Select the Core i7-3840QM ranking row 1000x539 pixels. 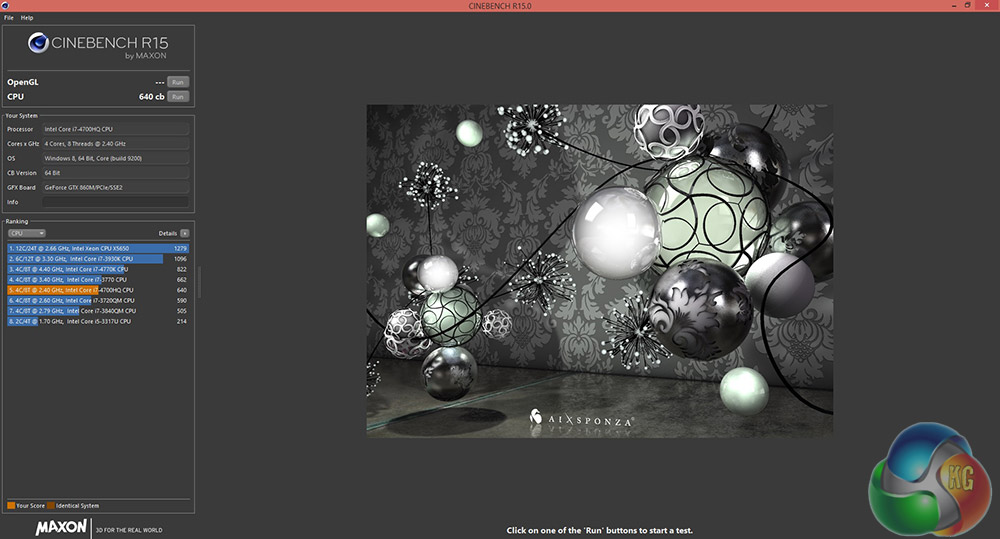click(98, 311)
